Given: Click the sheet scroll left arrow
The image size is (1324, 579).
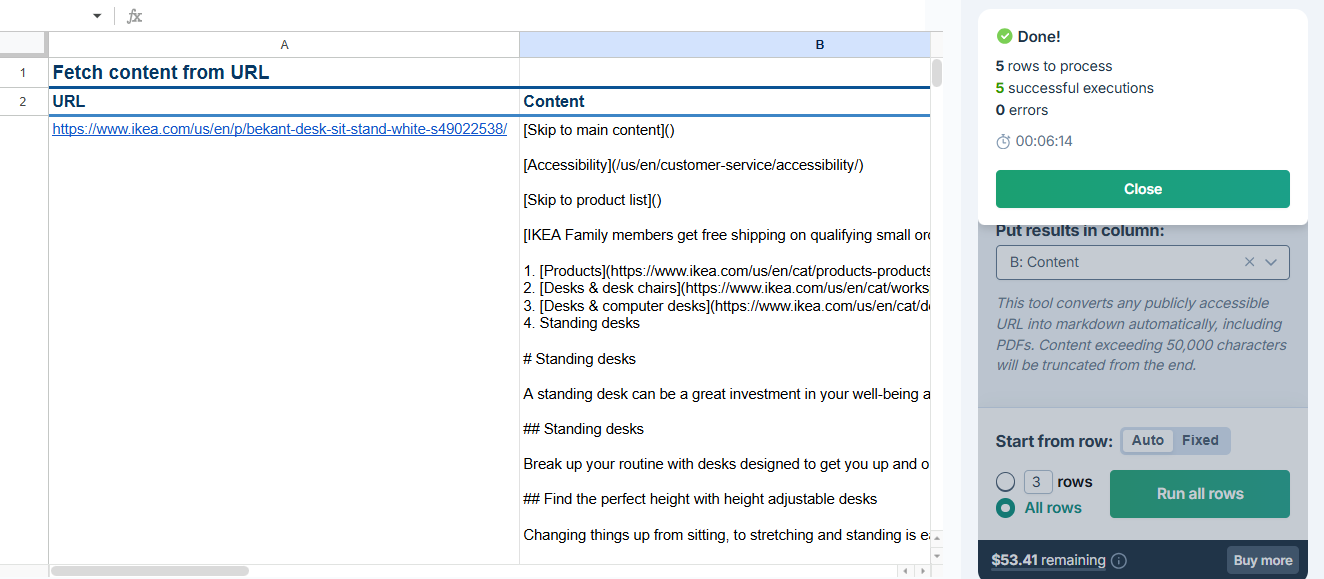Looking at the screenshot, I should pyautogui.click(x=904, y=571).
